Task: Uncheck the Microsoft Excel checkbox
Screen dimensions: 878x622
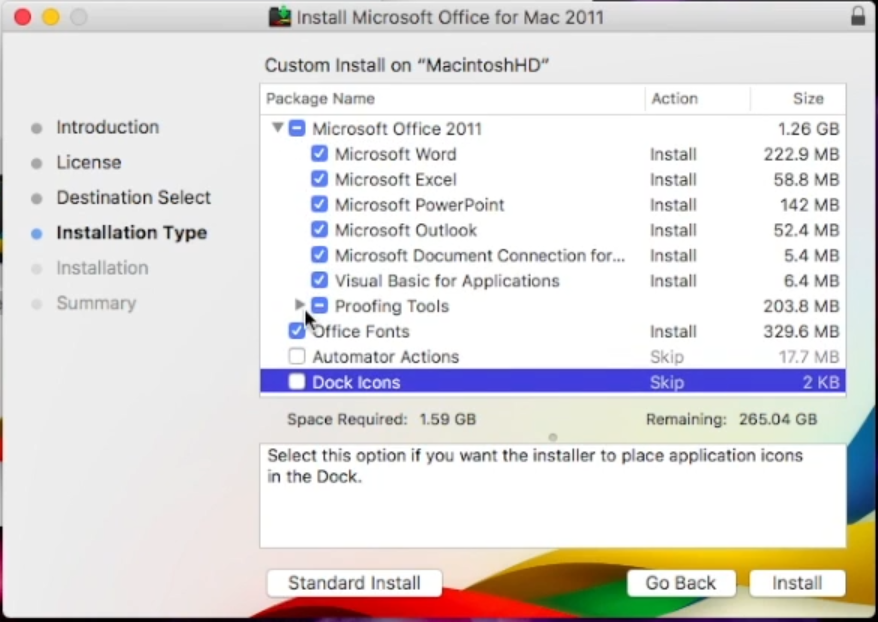Action: click(x=319, y=179)
